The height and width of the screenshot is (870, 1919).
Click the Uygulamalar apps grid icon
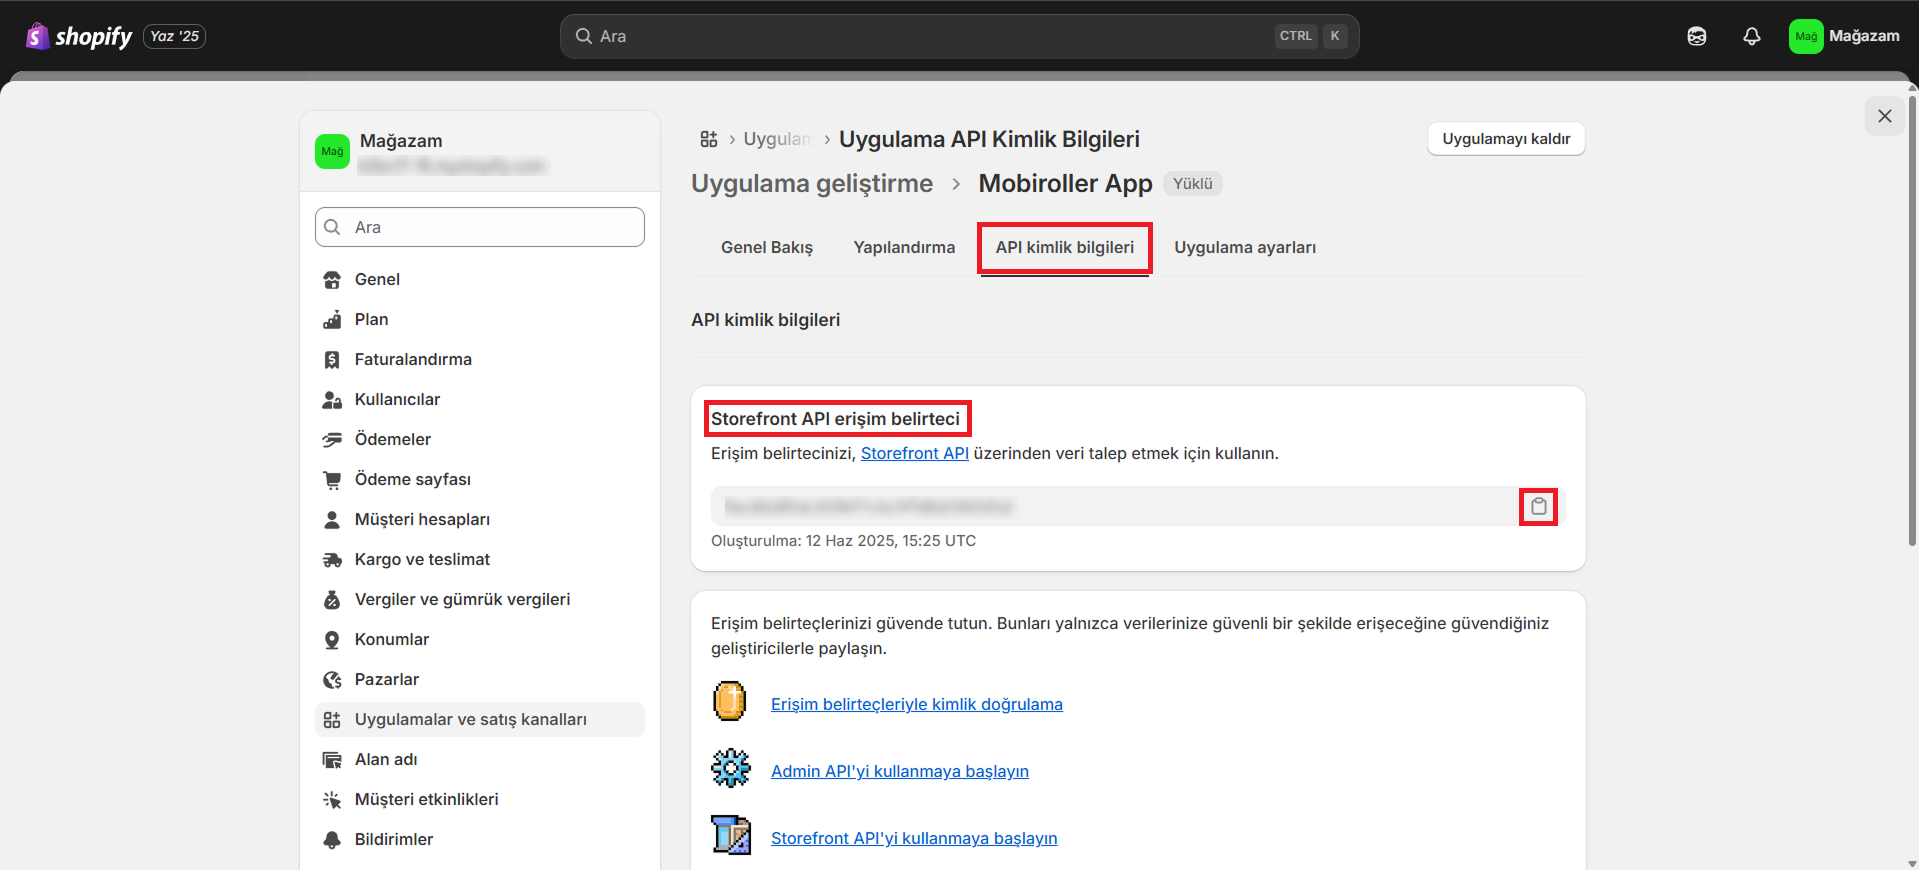pyautogui.click(x=332, y=720)
